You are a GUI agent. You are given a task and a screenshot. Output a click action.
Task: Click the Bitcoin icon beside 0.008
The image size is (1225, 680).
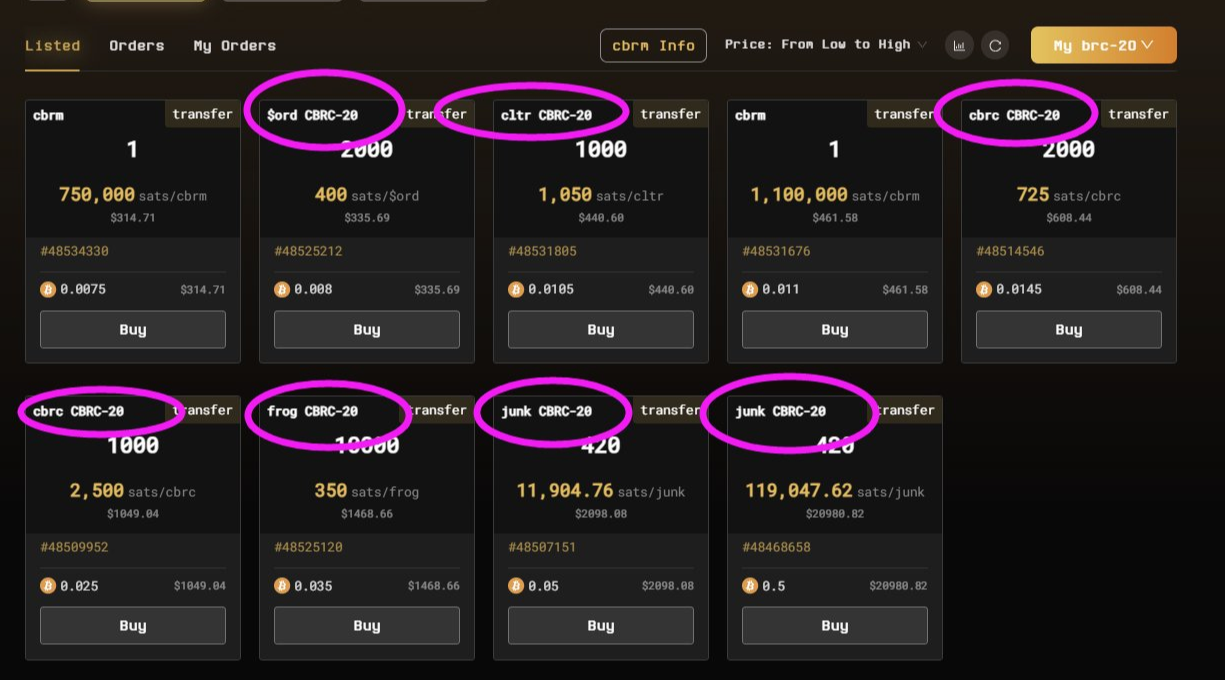coord(281,290)
